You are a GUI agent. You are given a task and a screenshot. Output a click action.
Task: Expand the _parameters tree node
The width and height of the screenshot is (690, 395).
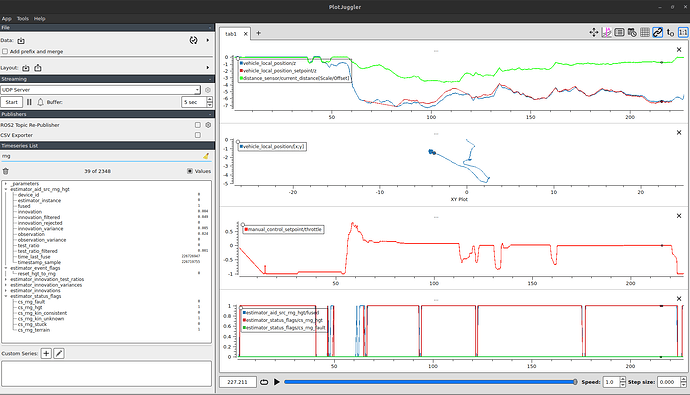click(6, 183)
